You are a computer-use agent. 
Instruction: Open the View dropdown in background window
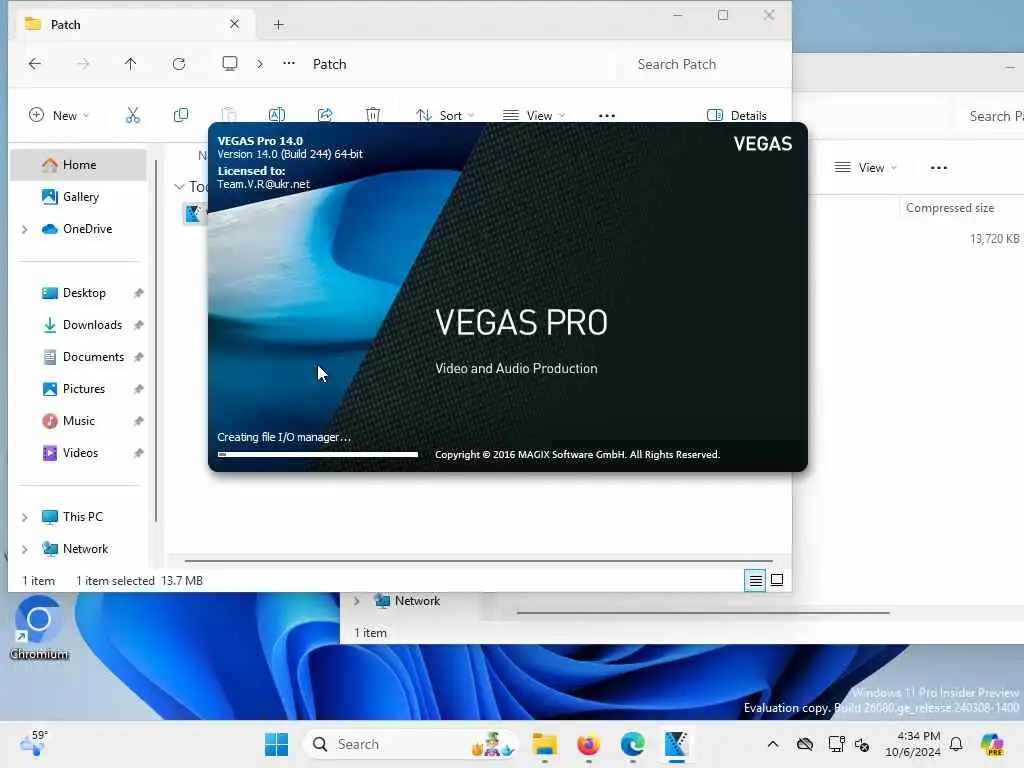tap(866, 168)
